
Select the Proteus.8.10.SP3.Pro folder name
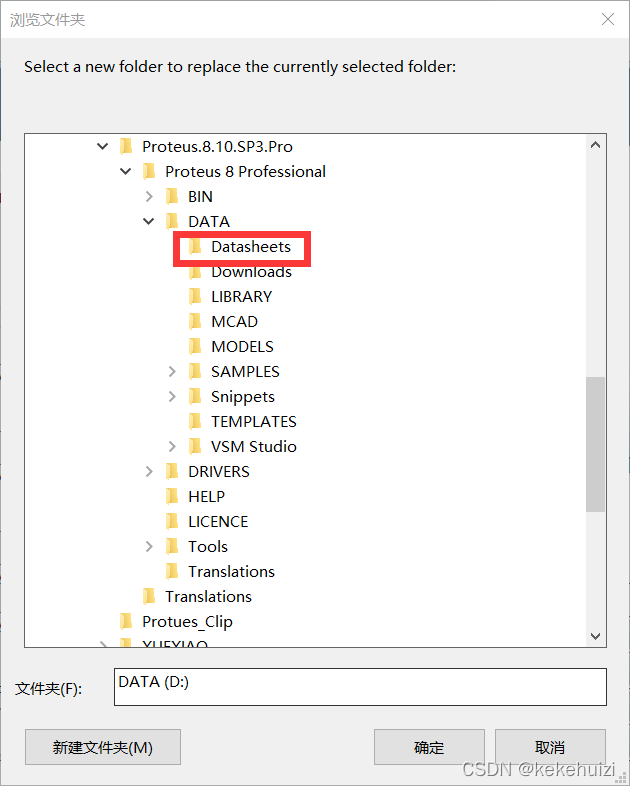[x=218, y=146]
